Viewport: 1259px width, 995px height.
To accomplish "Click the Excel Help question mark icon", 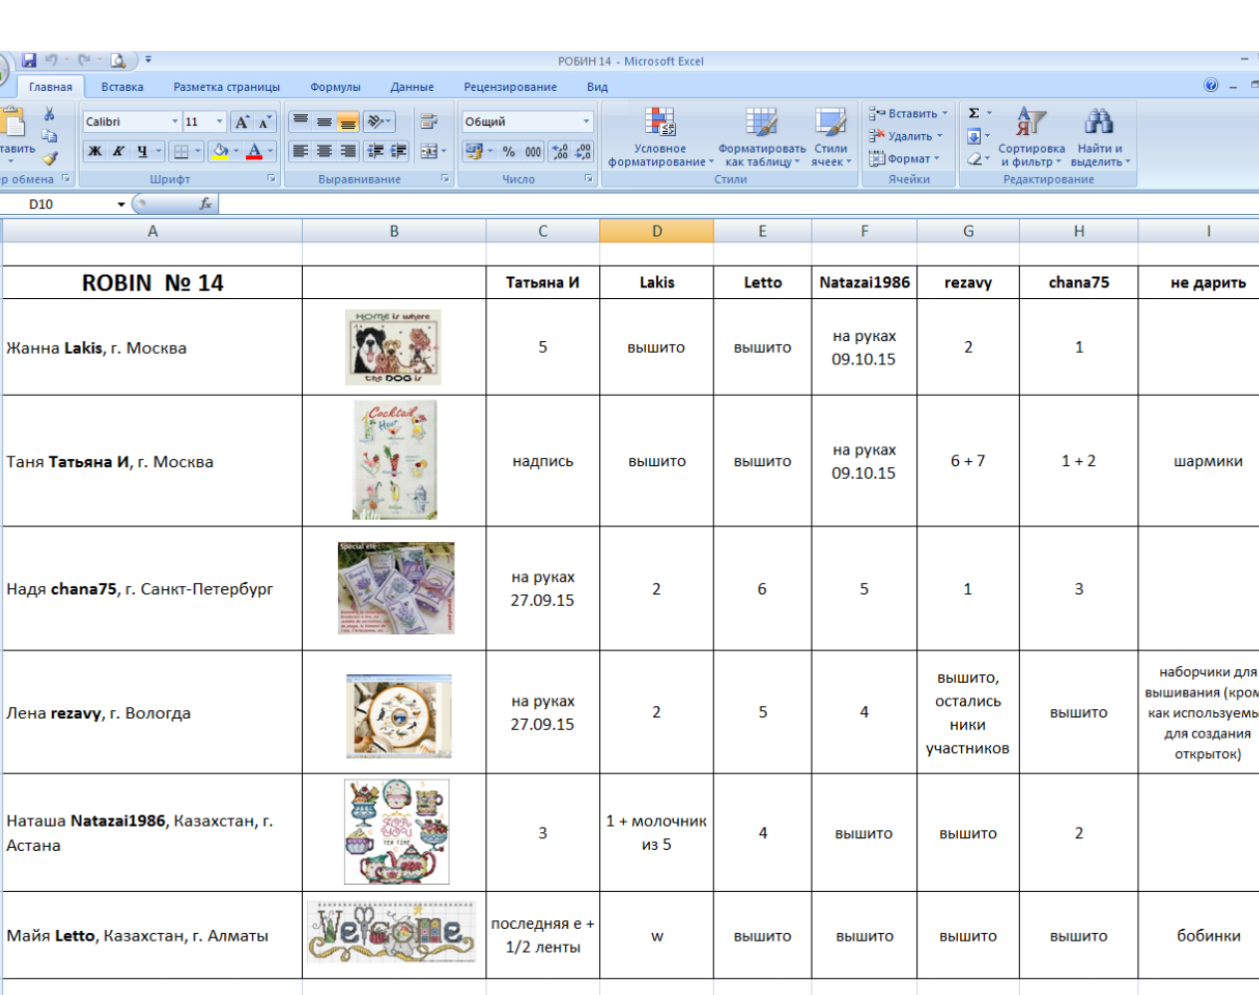I will (1211, 86).
